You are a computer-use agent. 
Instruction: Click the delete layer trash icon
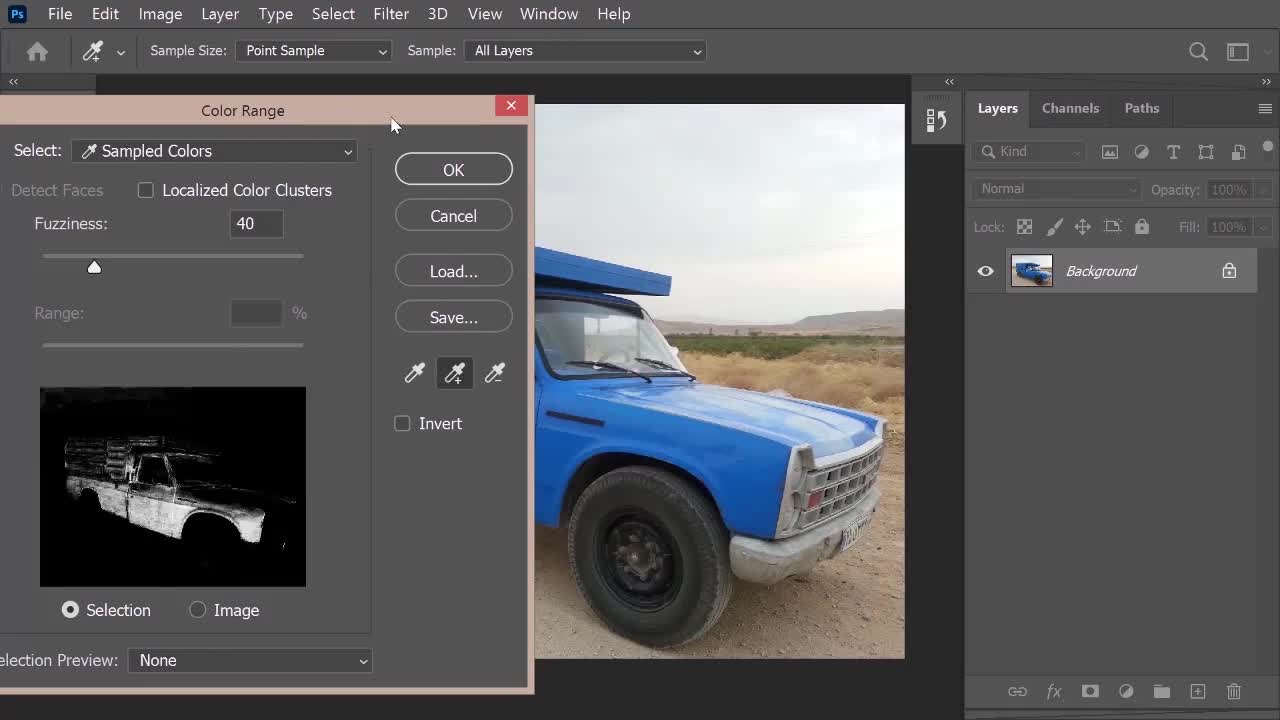tap(1234, 691)
